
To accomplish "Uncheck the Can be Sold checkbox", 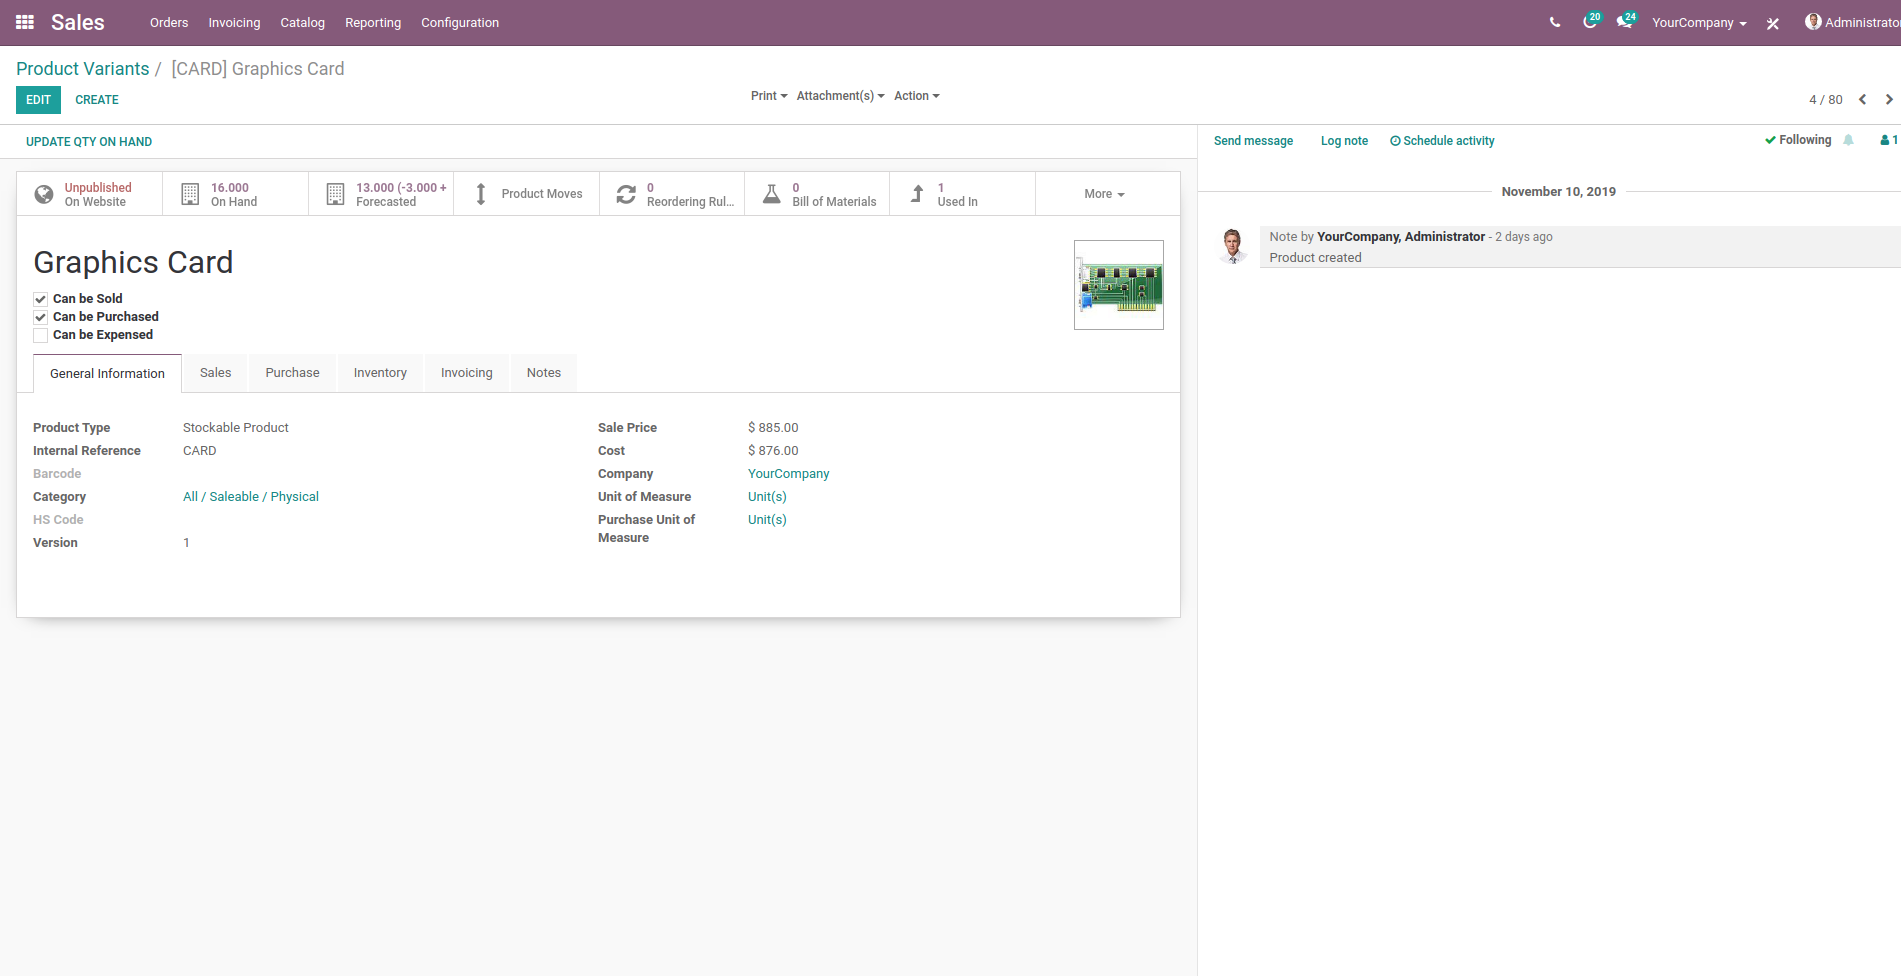I will (40, 298).
